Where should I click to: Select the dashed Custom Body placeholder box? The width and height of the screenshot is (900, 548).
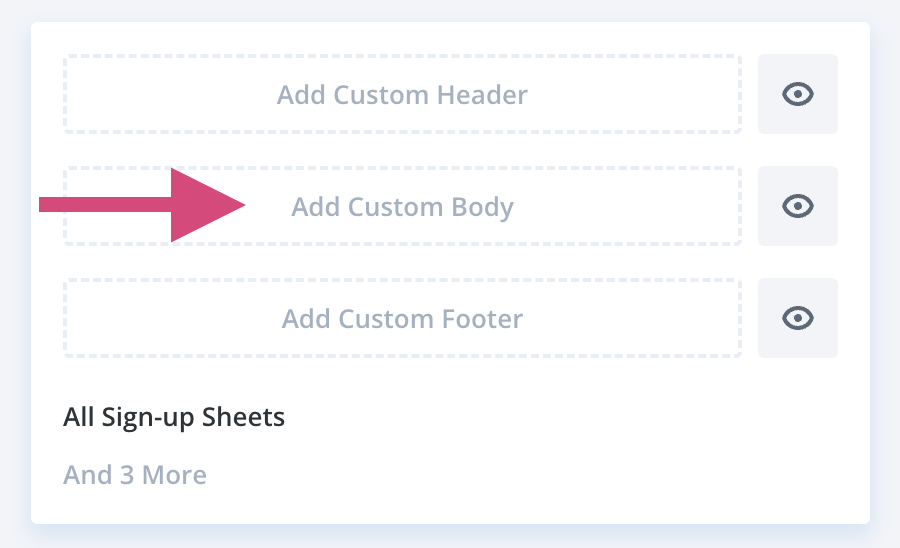tap(402, 206)
